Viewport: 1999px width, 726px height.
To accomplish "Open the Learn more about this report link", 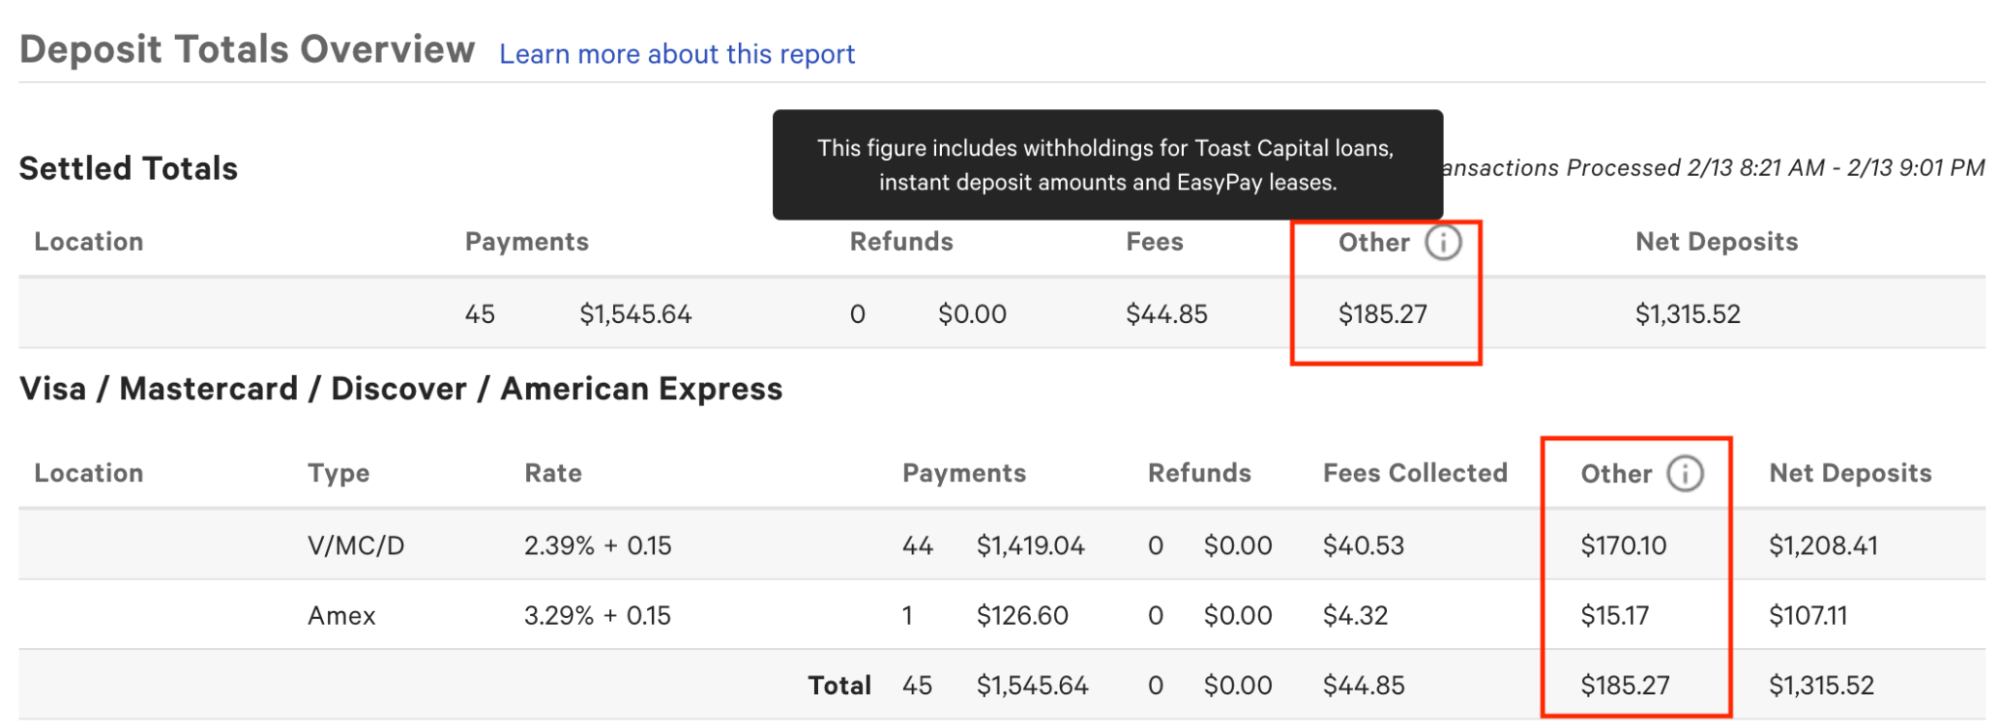I will [x=677, y=54].
